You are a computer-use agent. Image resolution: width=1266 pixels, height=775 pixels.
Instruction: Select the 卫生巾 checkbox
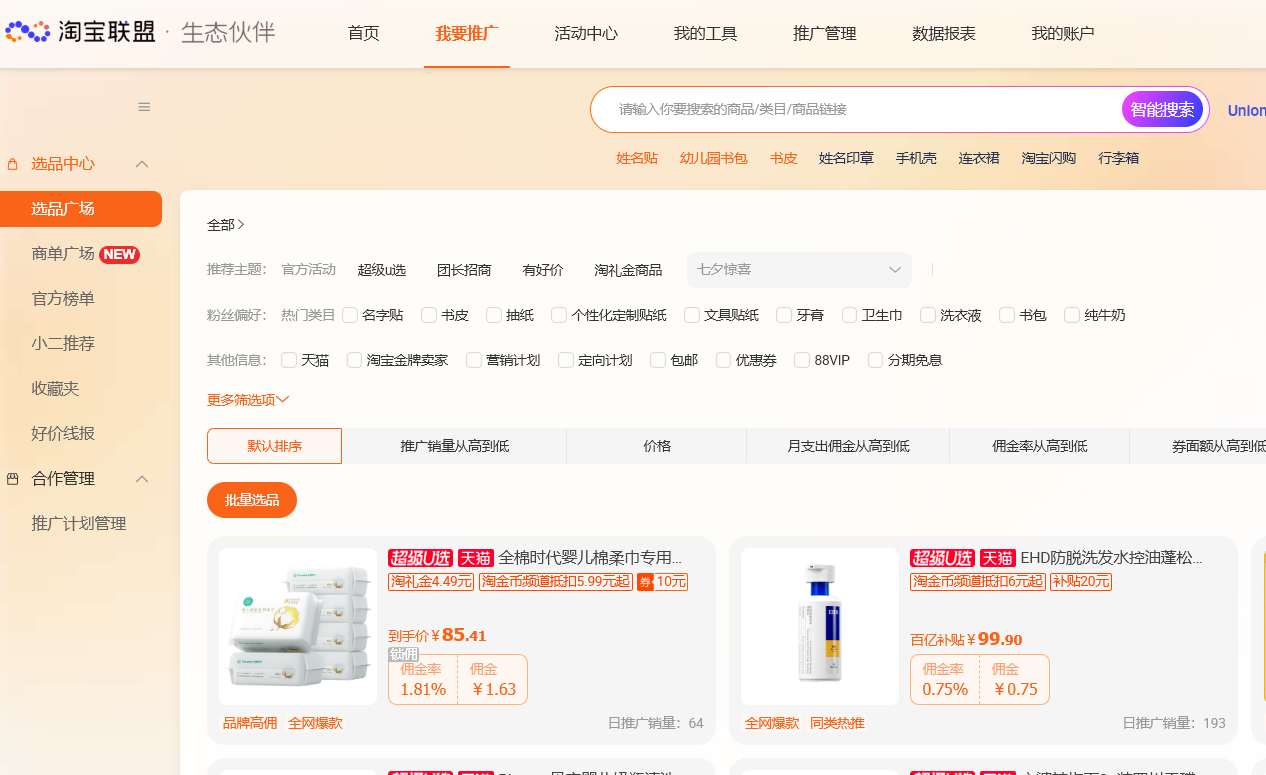click(850, 315)
